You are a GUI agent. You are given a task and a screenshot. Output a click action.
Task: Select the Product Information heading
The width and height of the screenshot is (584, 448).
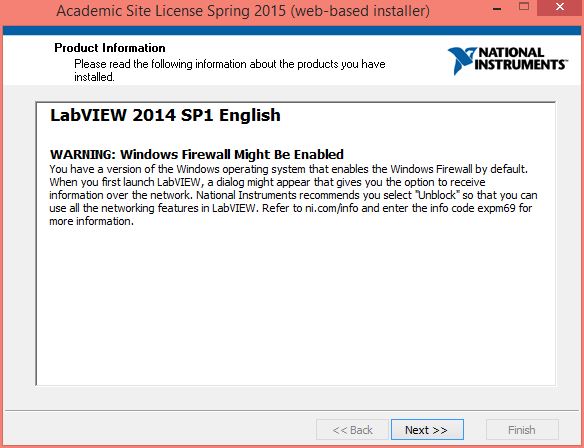point(110,48)
